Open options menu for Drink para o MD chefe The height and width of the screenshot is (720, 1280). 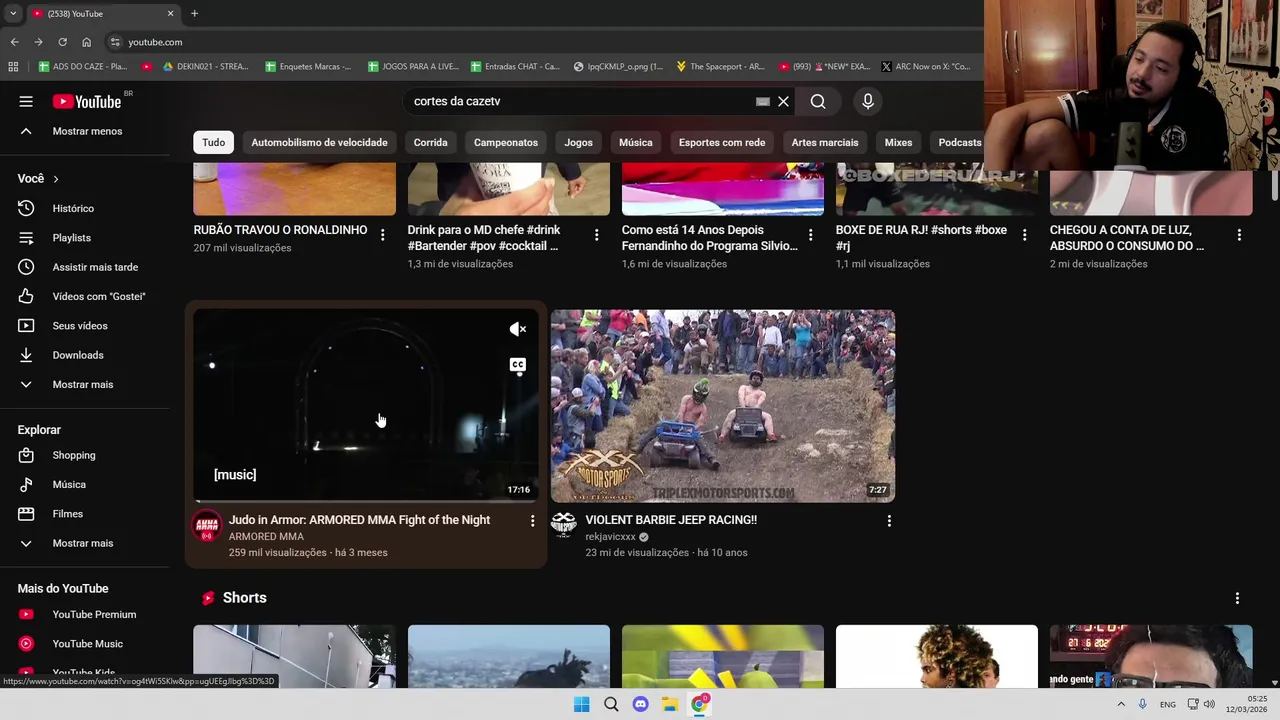point(597,235)
